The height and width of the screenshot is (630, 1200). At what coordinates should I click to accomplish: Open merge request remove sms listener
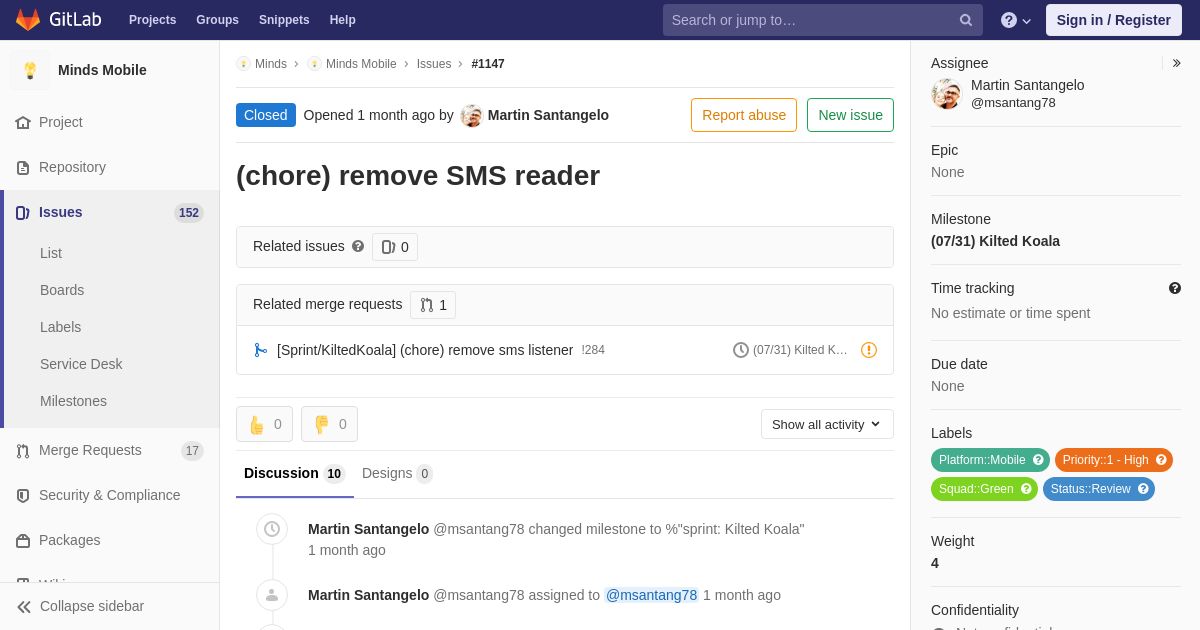tap(425, 350)
